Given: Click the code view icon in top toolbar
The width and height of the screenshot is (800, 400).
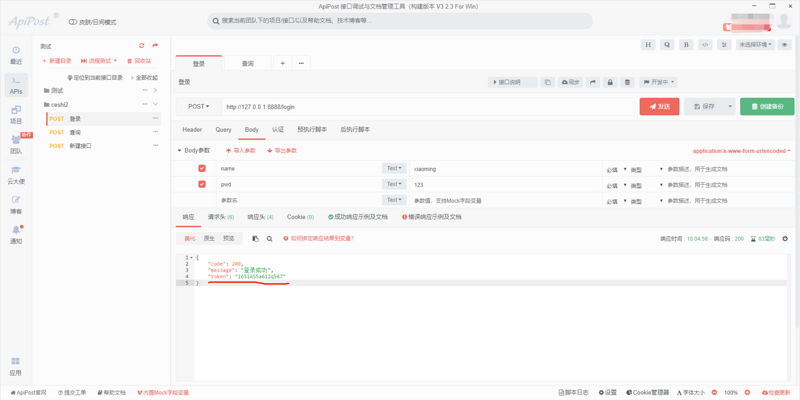Looking at the screenshot, I should pos(705,45).
